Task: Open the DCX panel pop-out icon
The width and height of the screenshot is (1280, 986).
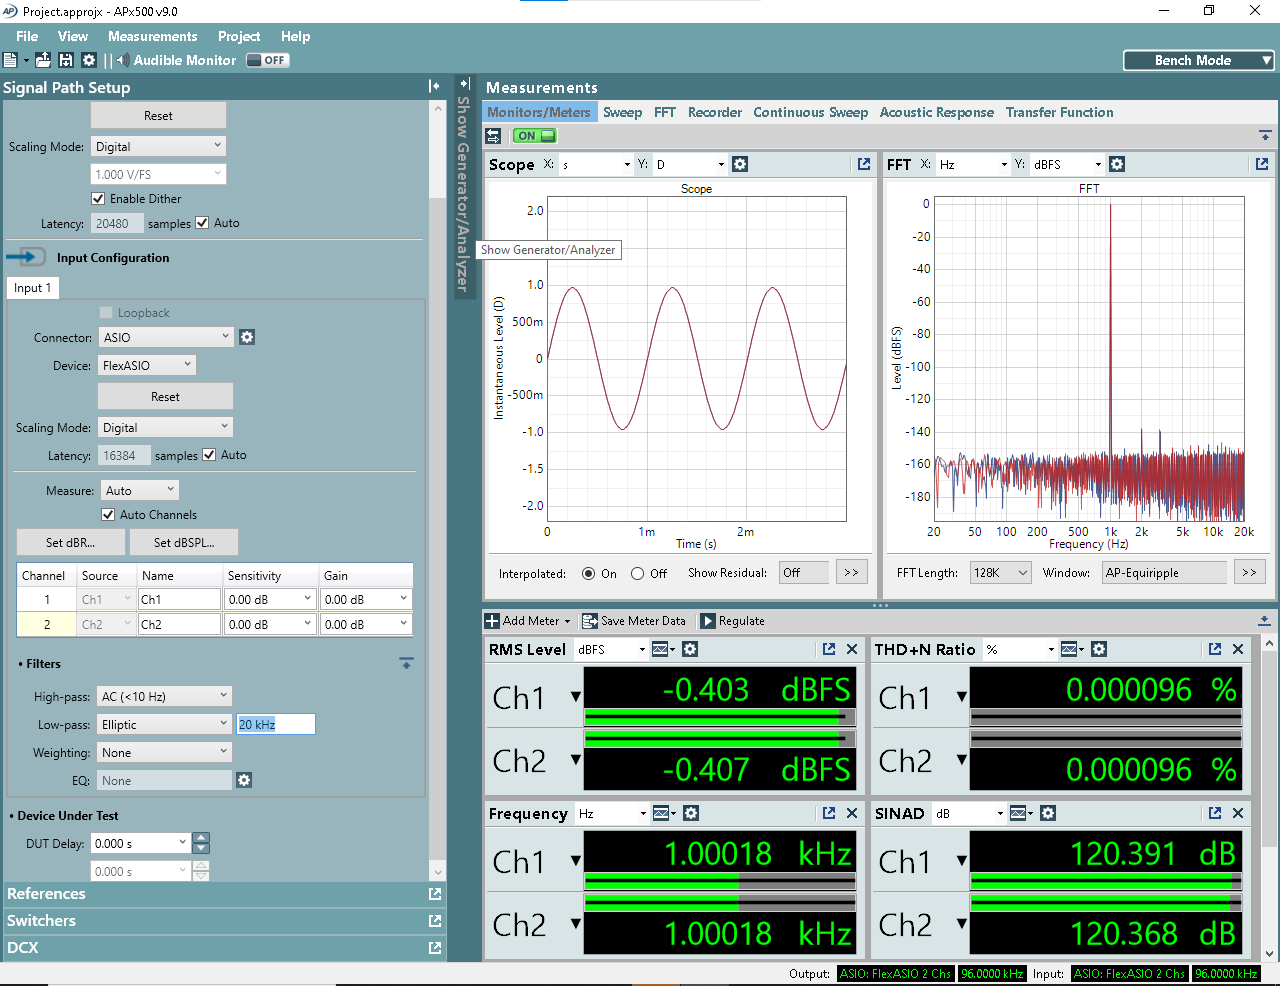Action: [x=435, y=948]
